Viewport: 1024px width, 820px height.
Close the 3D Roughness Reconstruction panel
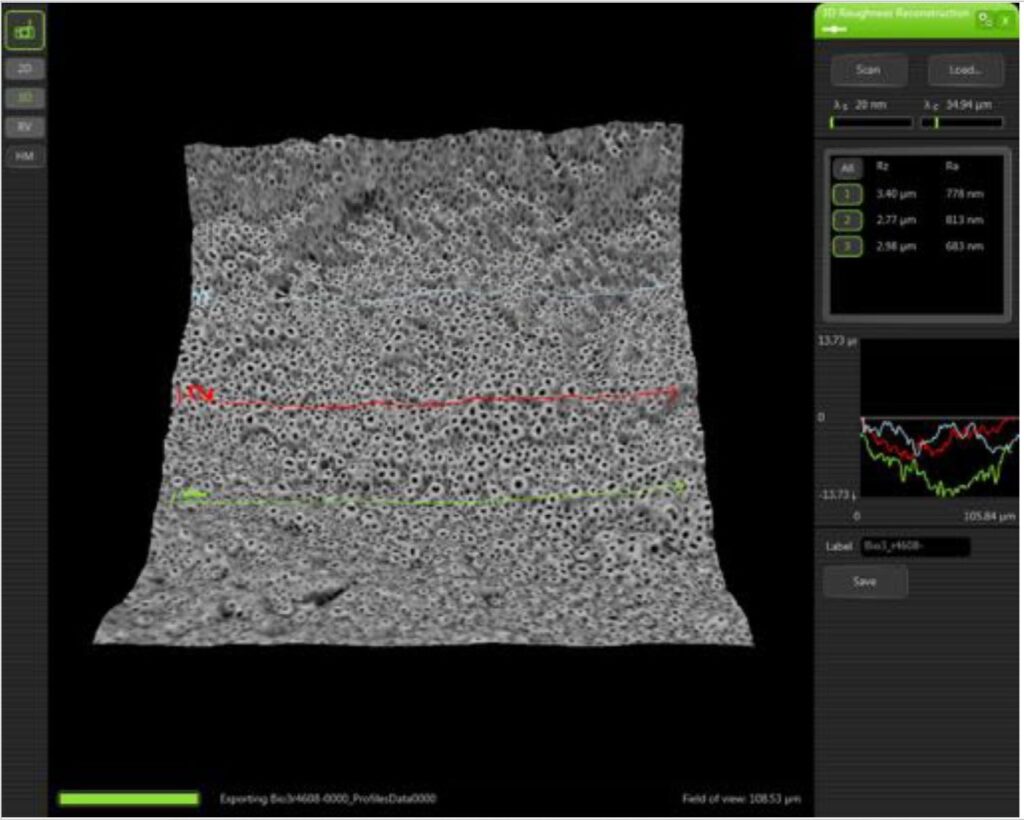pos(1003,19)
